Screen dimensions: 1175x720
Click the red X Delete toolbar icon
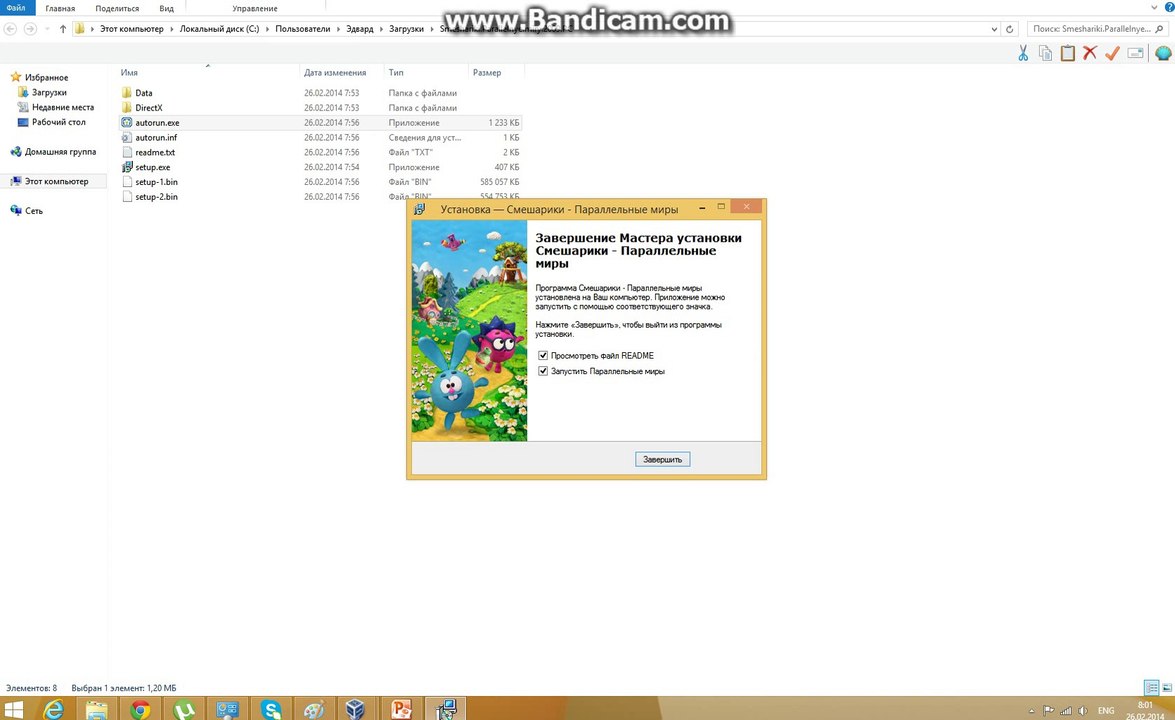1090,53
